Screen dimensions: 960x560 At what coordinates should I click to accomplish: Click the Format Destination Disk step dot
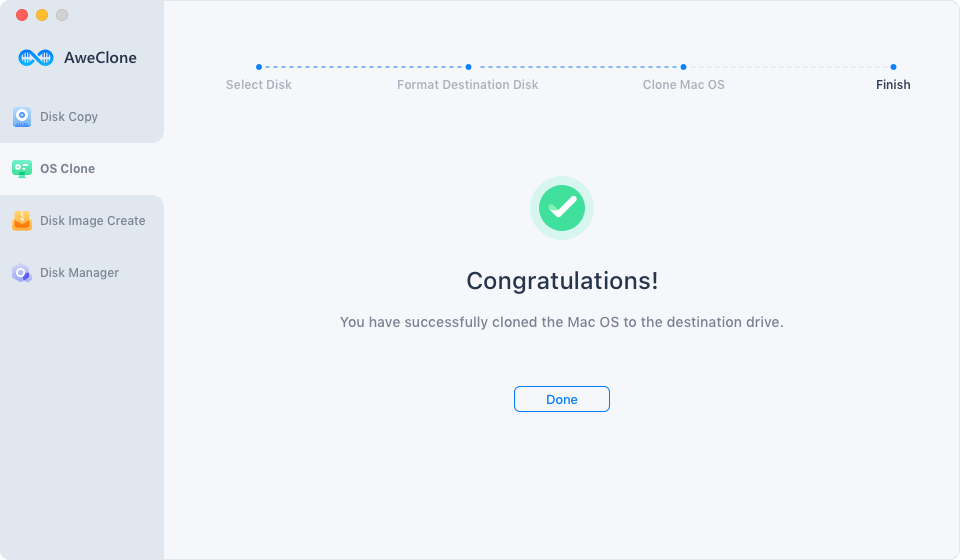[468, 67]
